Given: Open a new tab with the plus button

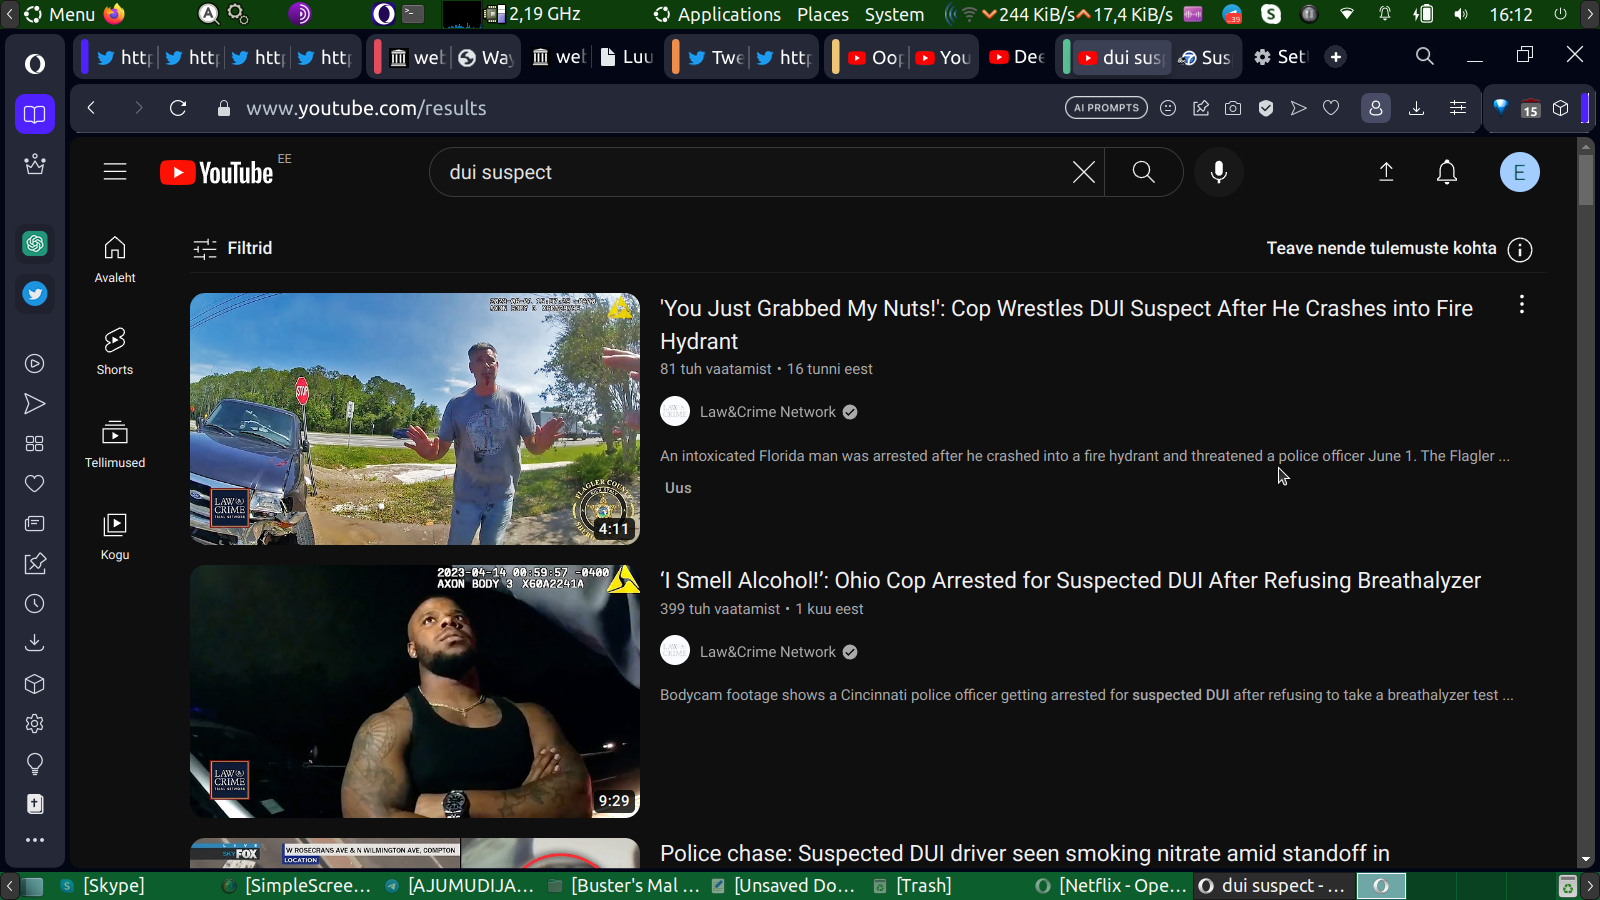Looking at the screenshot, I should 1336,57.
